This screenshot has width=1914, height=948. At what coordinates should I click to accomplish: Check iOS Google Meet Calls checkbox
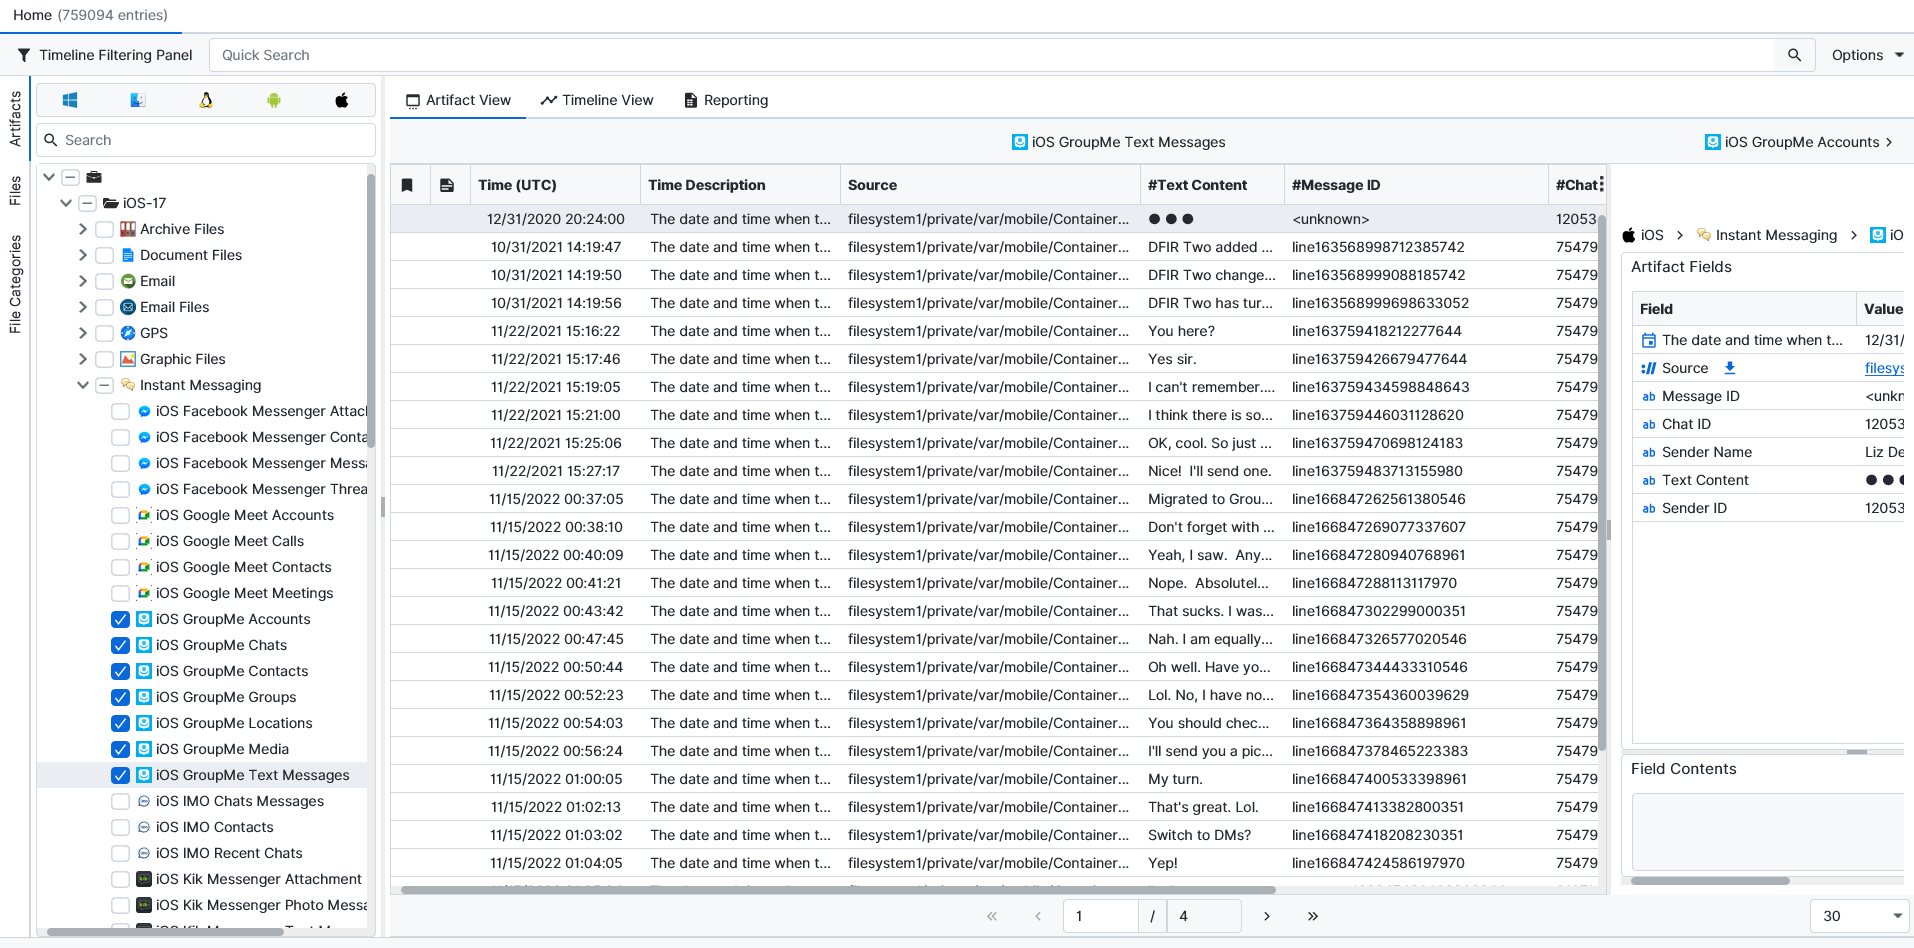pyautogui.click(x=120, y=541)
